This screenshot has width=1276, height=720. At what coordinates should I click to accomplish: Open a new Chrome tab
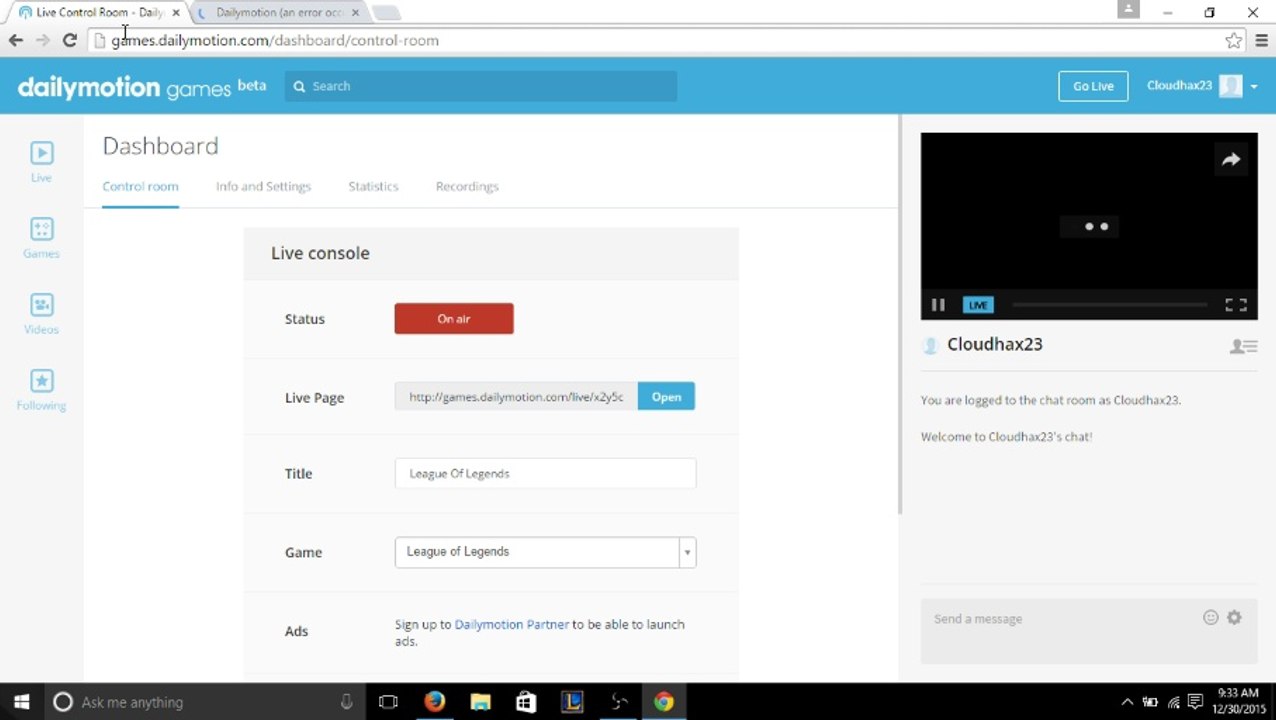point(386,13)
